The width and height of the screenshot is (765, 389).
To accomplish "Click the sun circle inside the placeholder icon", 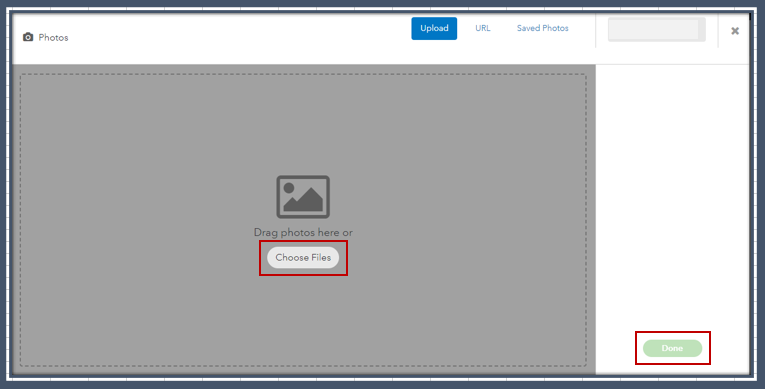I will click(x=289, y=188).
